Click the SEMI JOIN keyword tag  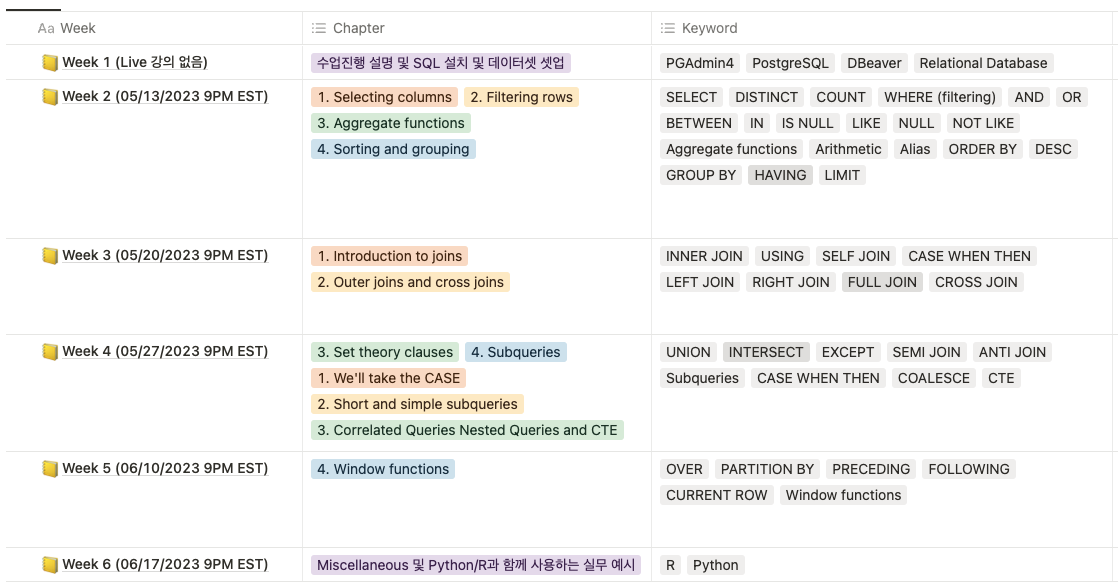[x=926, y=352]
